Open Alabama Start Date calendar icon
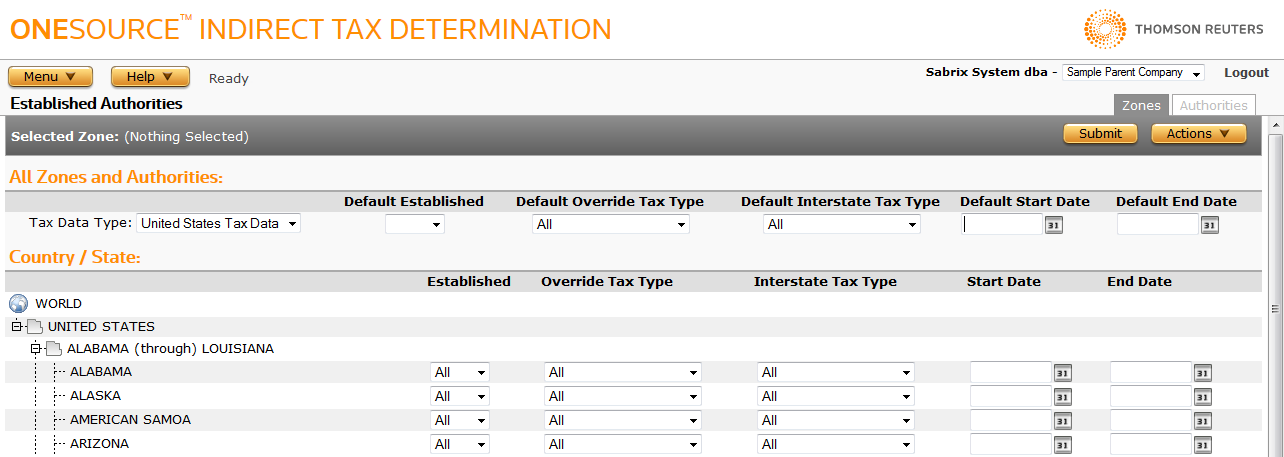1284x457 pixels. 1062,373
